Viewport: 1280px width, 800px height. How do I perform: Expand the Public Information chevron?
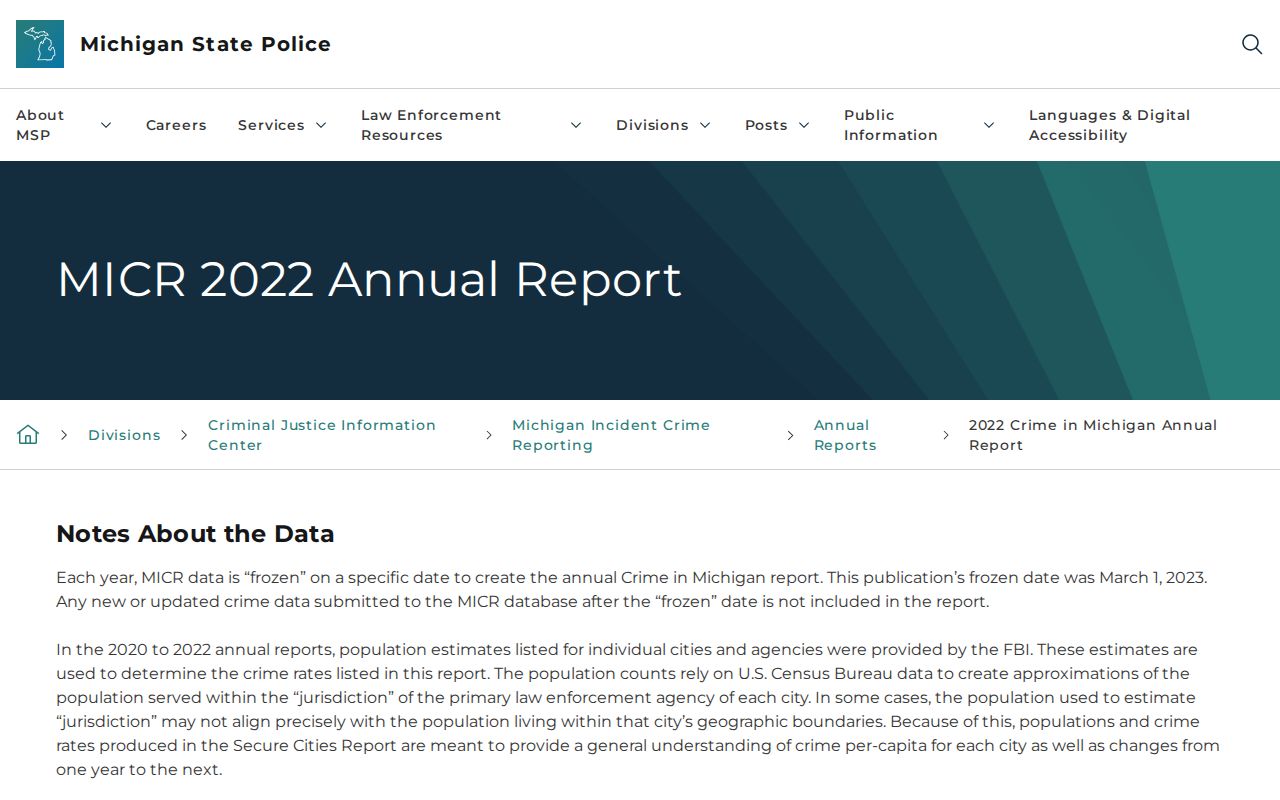point(989,125)
